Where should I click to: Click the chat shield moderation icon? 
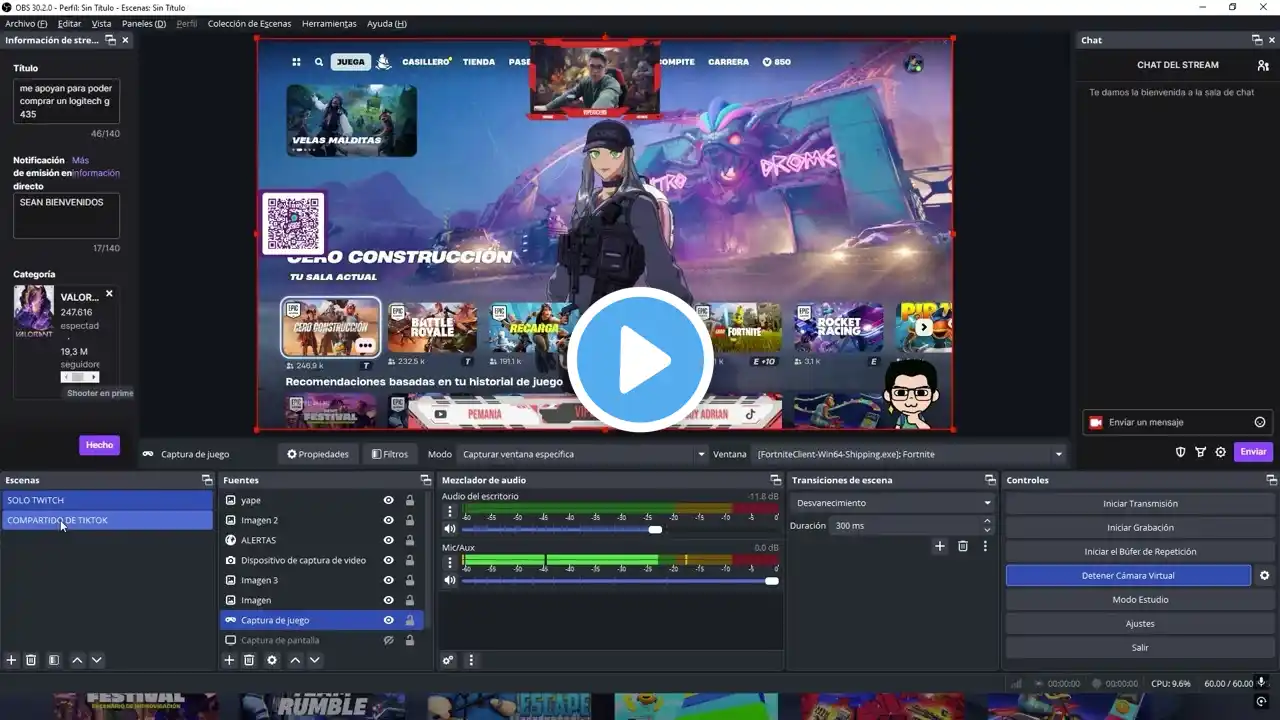pos(1180,452)
